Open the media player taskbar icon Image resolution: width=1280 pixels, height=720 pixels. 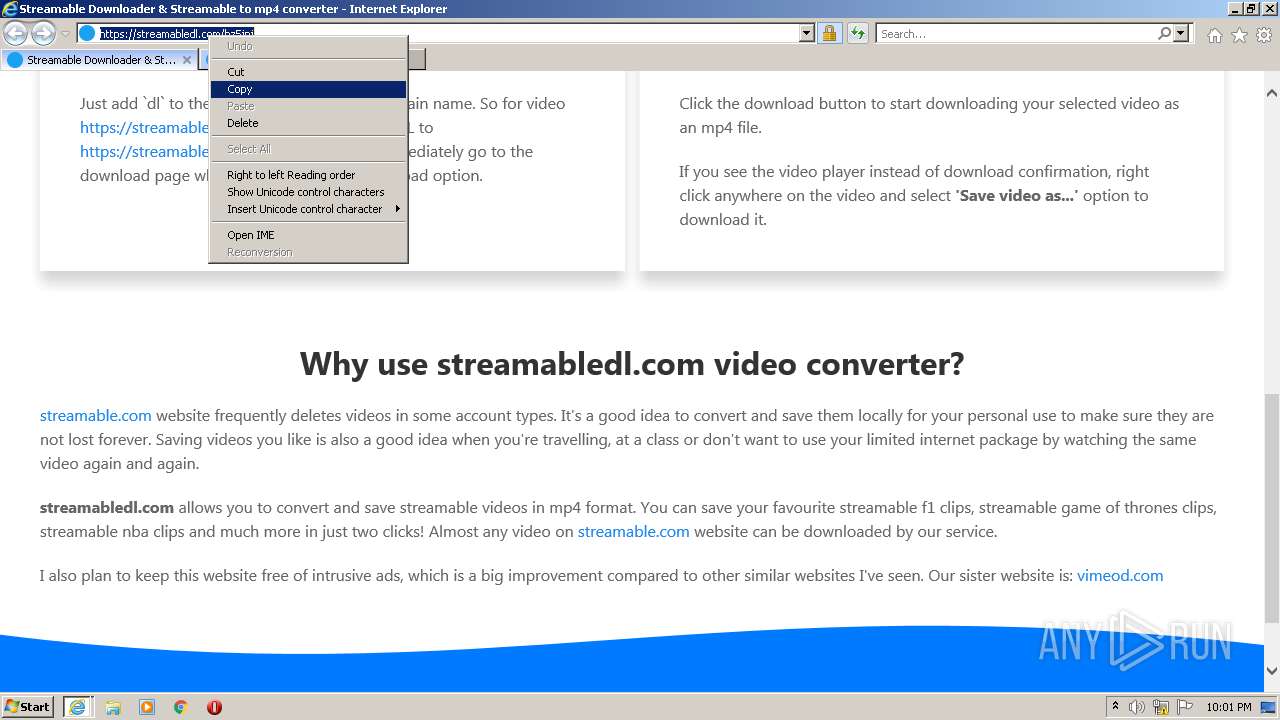pos(147,707)
